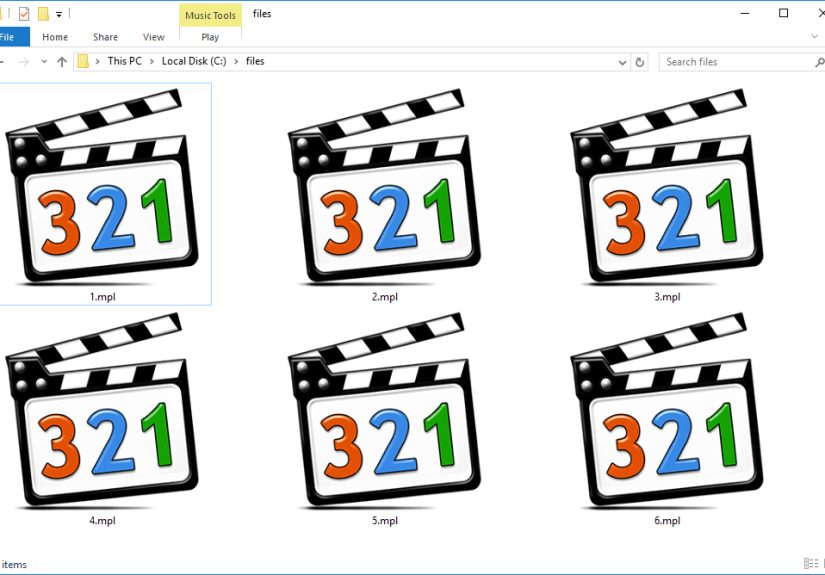Go forward with the forward arrow

coord(24,62)
